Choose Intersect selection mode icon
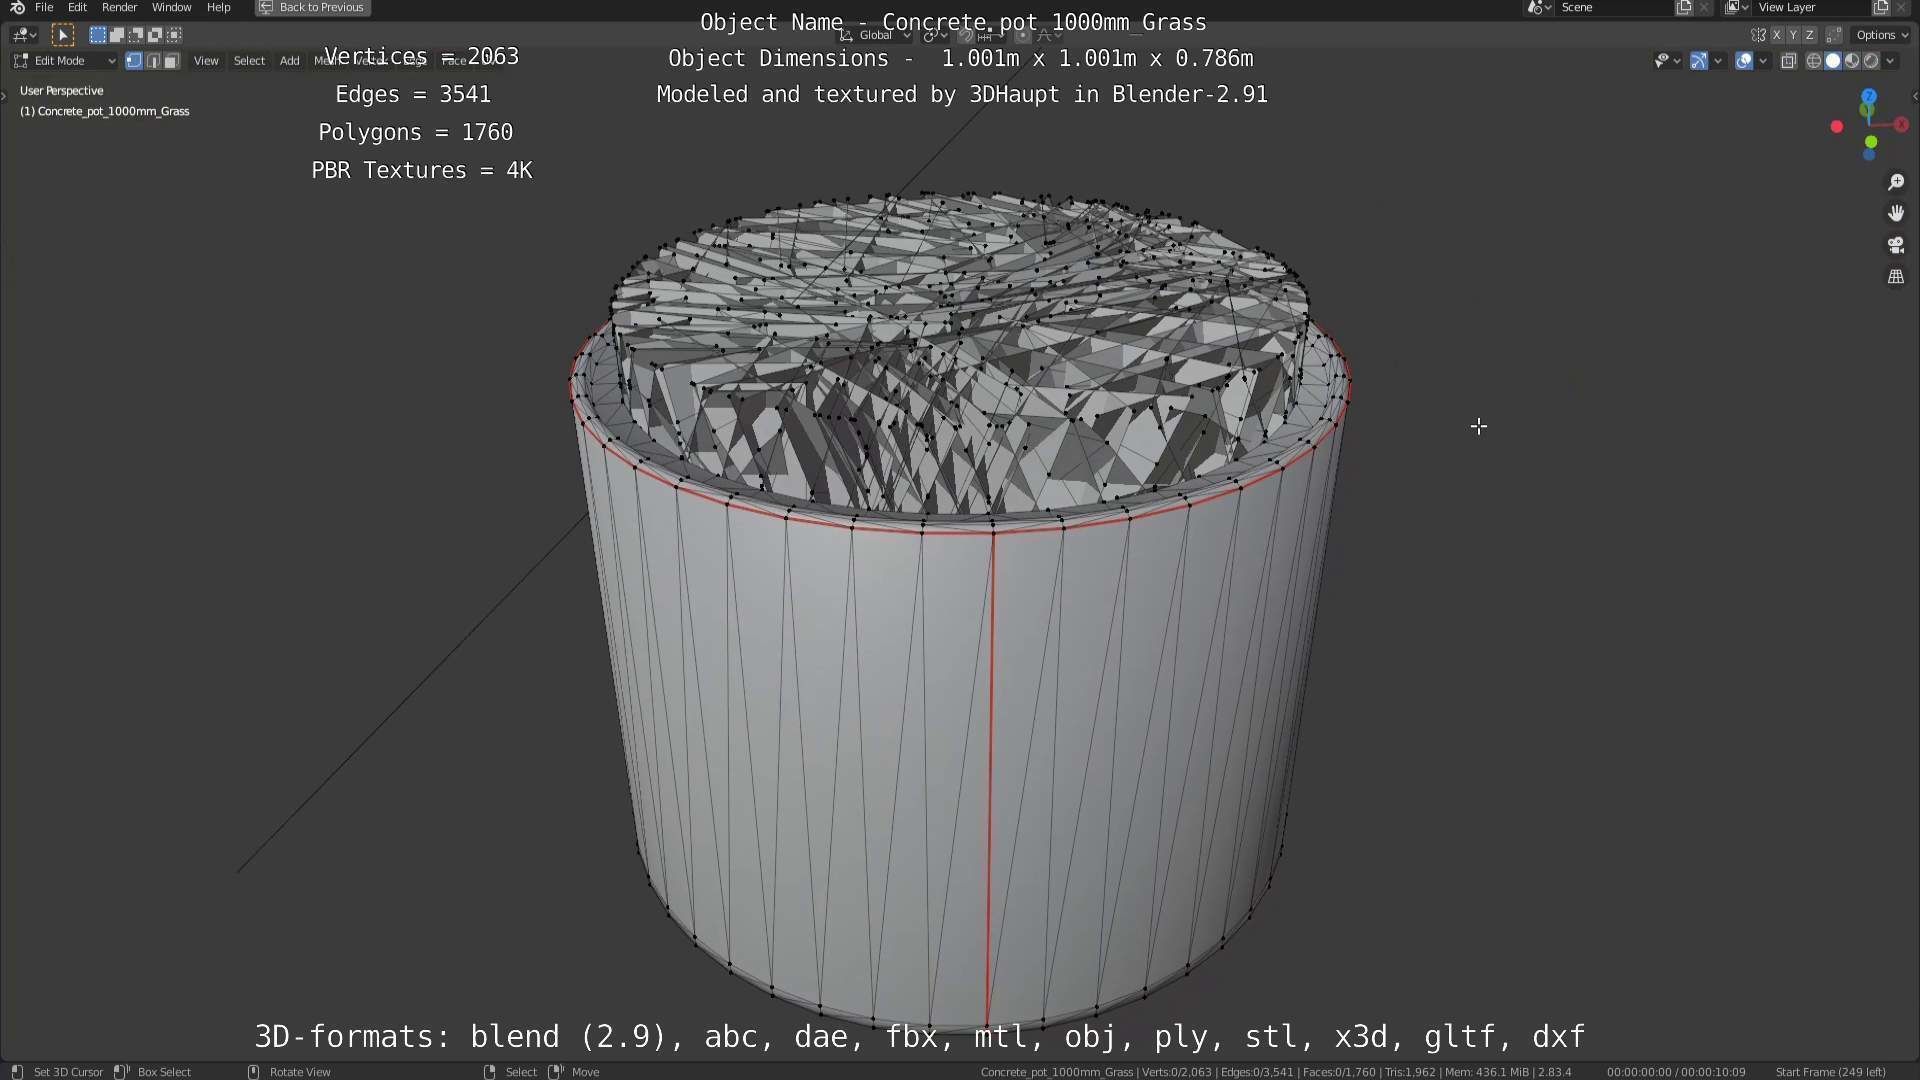Viewport: 1920px width, 1080px height. 173,35
